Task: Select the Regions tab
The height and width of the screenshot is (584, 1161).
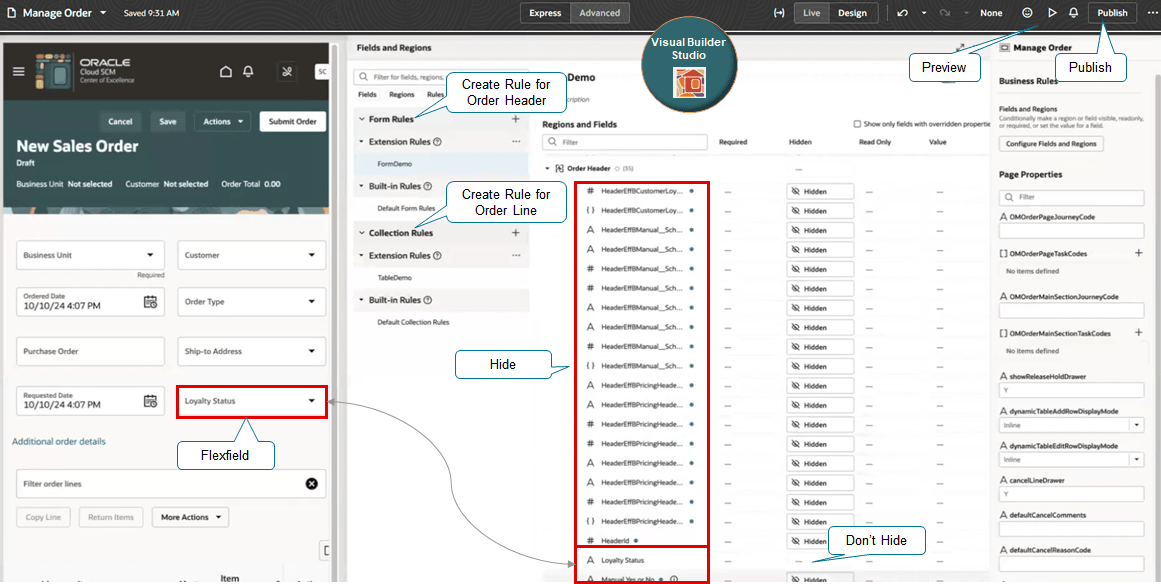Action: [401, 95]
